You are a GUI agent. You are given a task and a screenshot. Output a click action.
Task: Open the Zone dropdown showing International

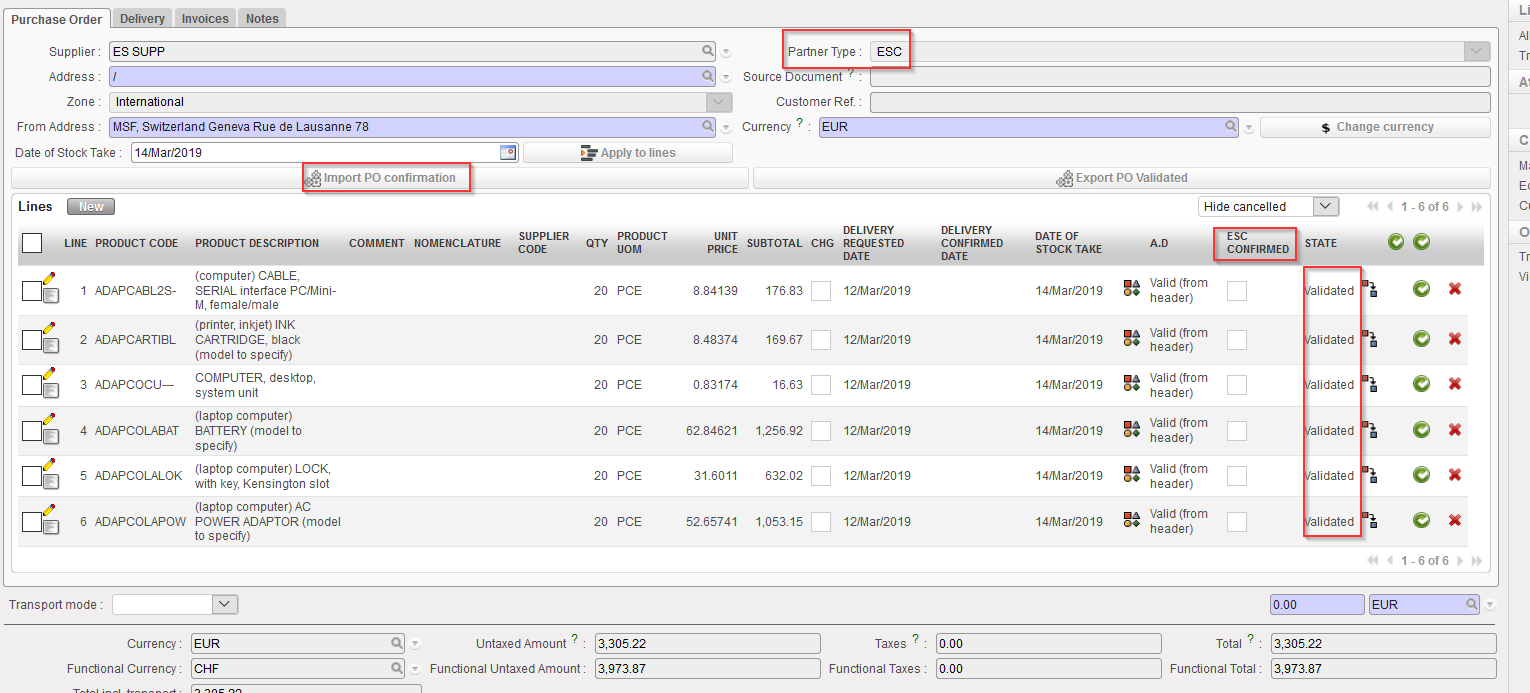pyautogui.click(x=719, y=102)
